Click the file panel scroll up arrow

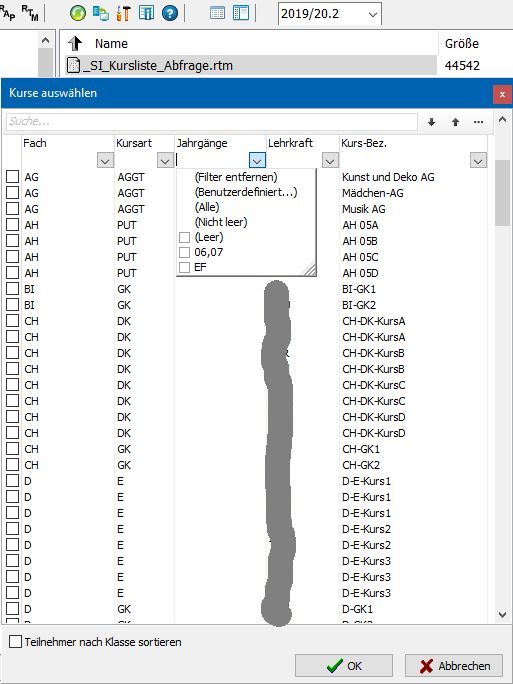click(45, 41)
